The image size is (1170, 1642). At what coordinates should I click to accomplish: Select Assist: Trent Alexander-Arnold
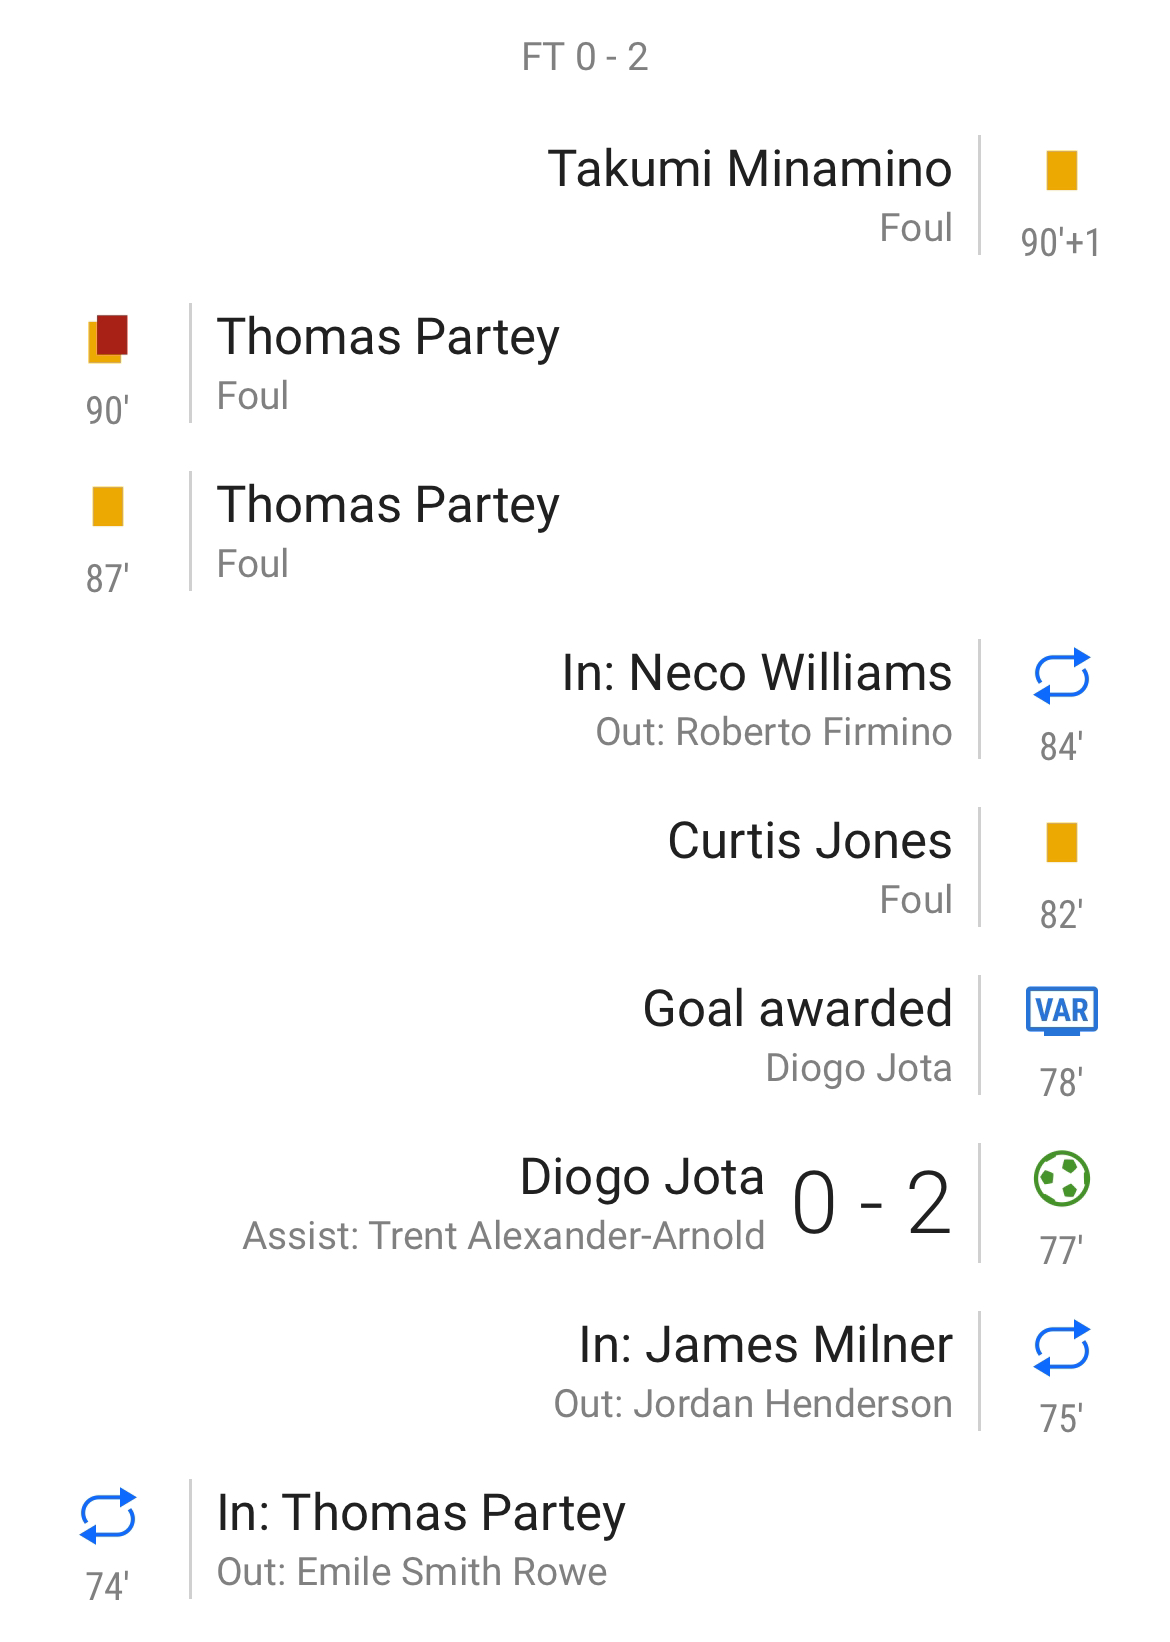point(504,1236)
